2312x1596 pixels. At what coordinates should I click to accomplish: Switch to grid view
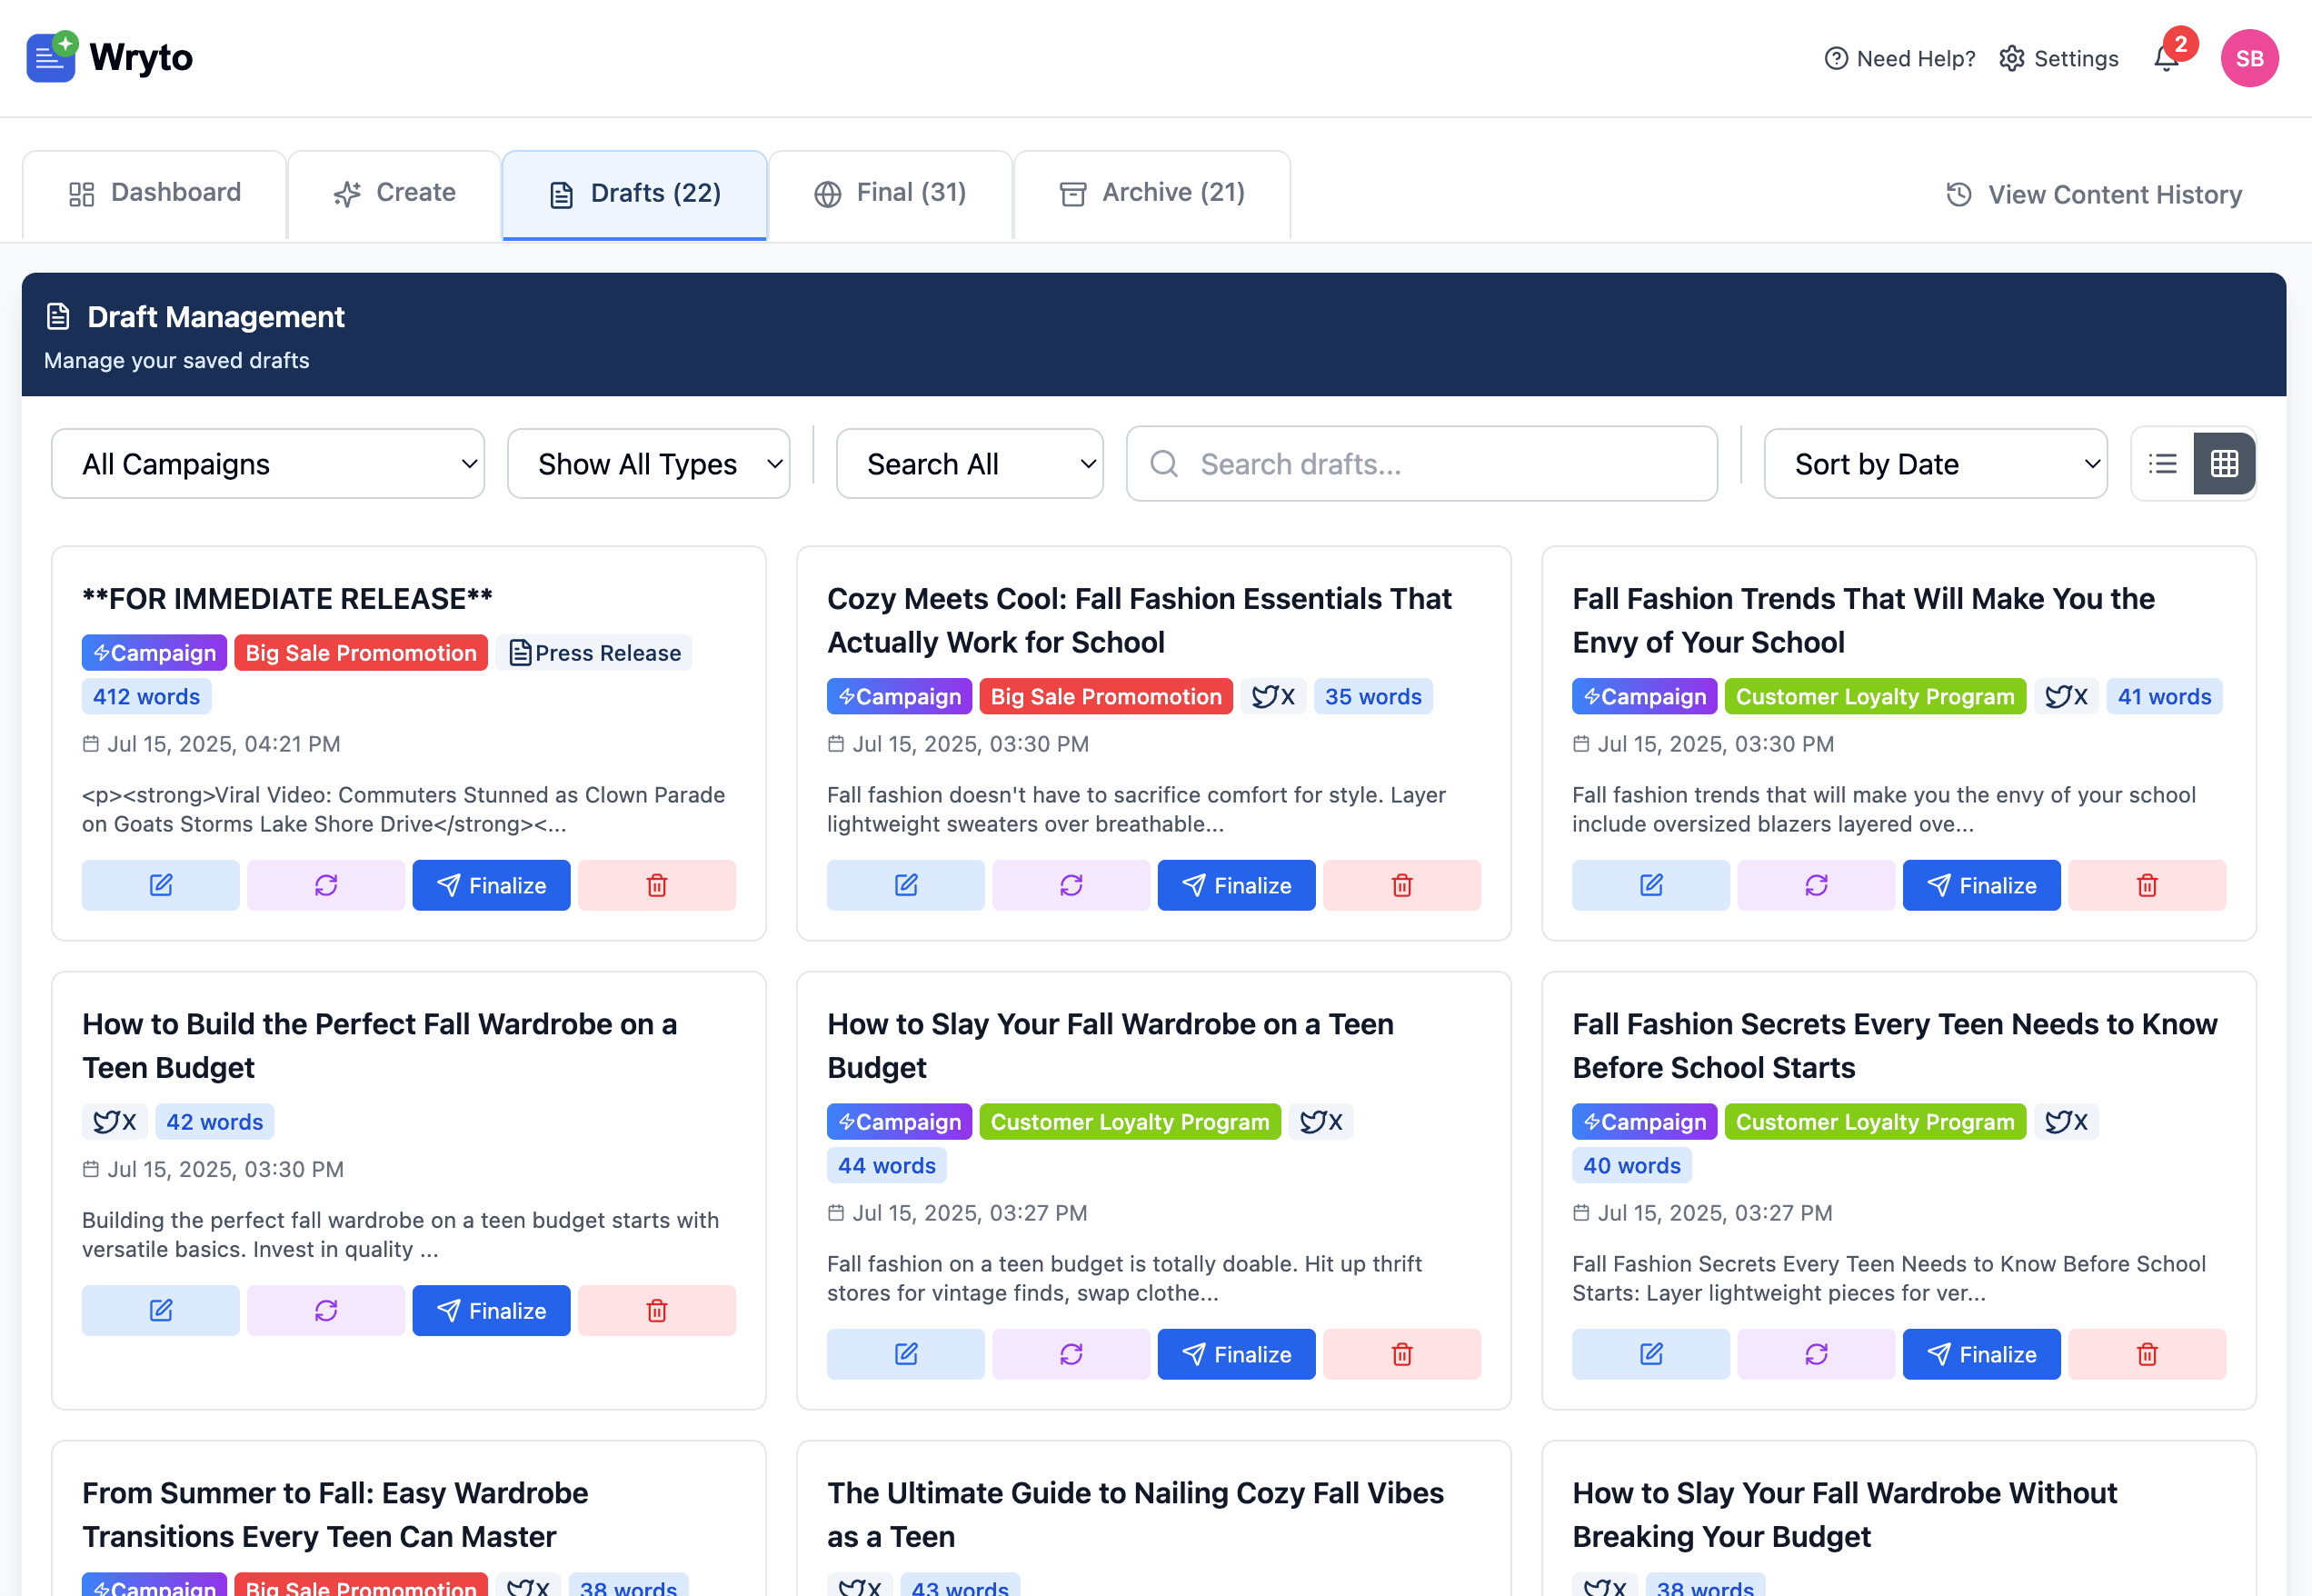click(2224, 463)
